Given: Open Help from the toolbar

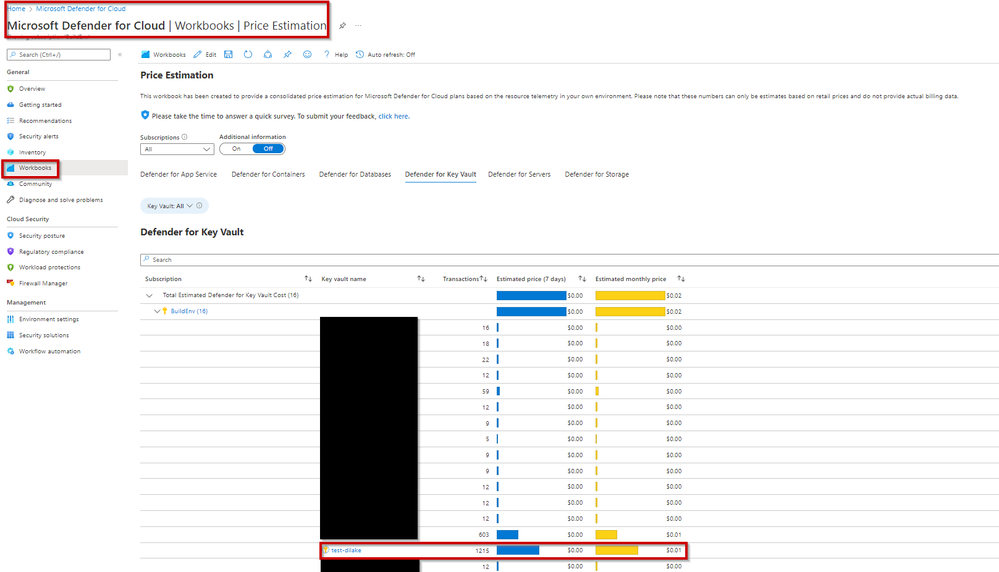Looking at the screenshot, I should (336, 55).
